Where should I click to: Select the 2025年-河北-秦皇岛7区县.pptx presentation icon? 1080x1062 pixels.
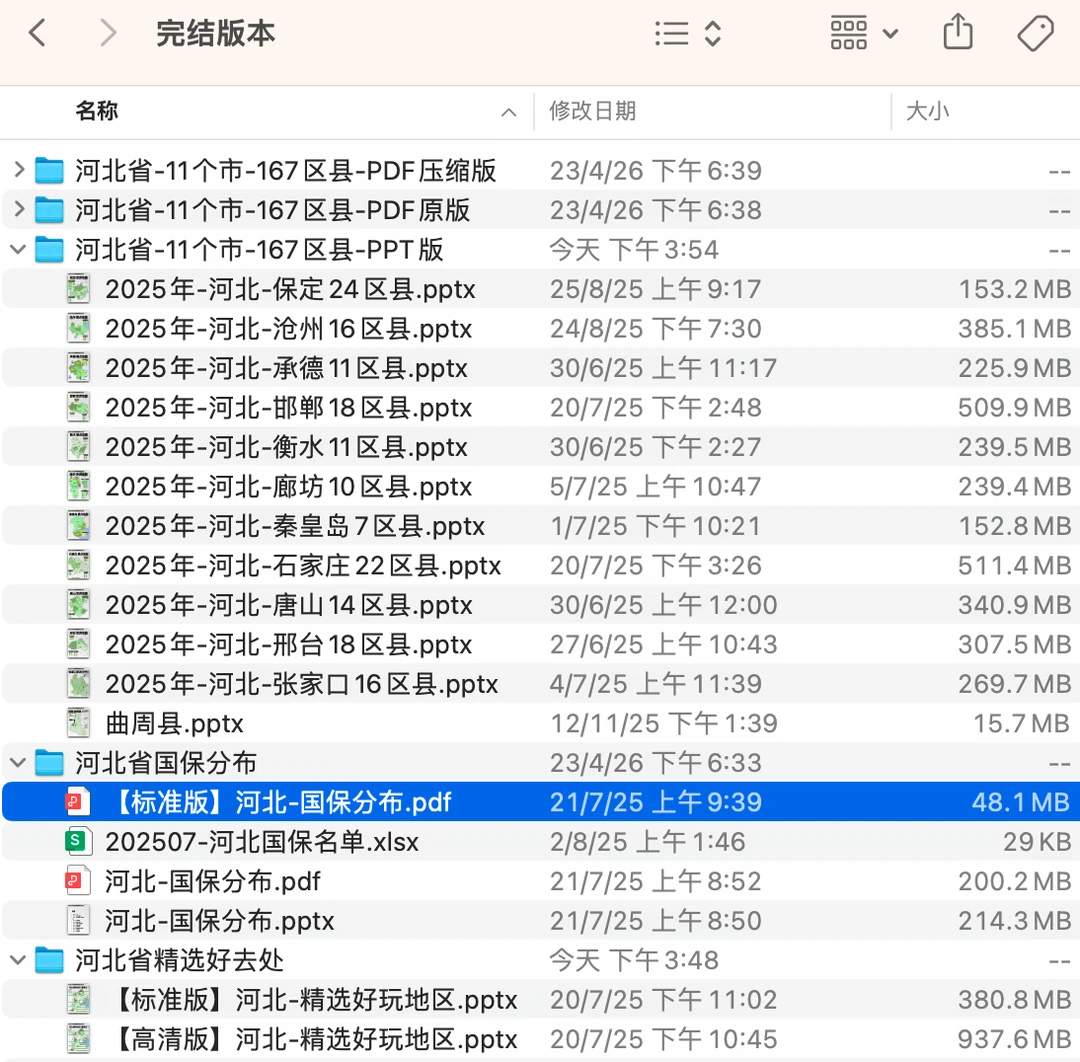(x=78, y=526)
